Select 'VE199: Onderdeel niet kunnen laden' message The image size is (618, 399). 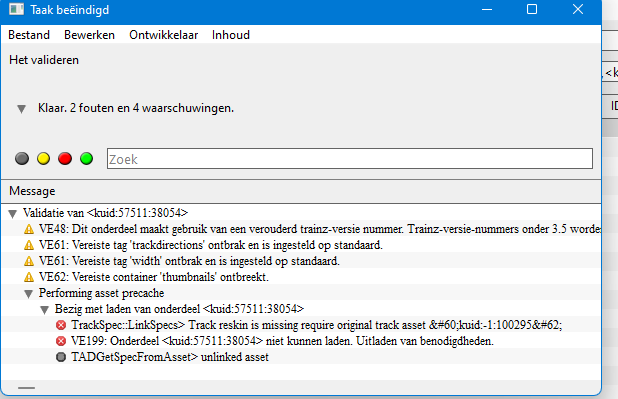(282, 341)
